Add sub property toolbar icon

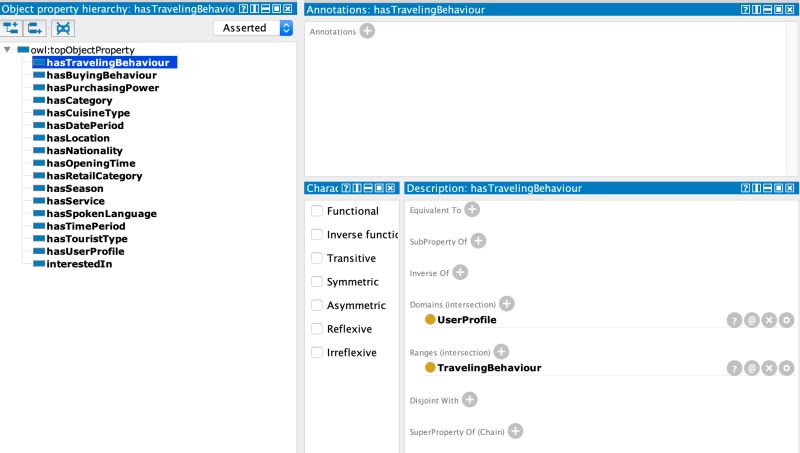[x=11, y=28]
